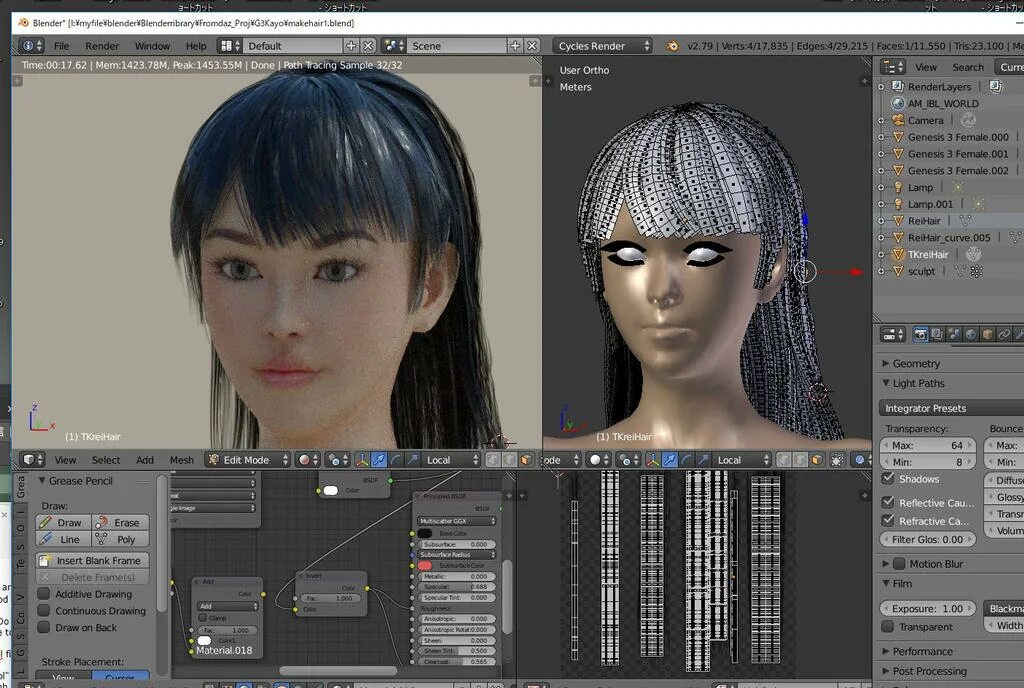The image size is (1024, 688).
Task: Expand the Post Processing panel
Action: coord(886,671)
